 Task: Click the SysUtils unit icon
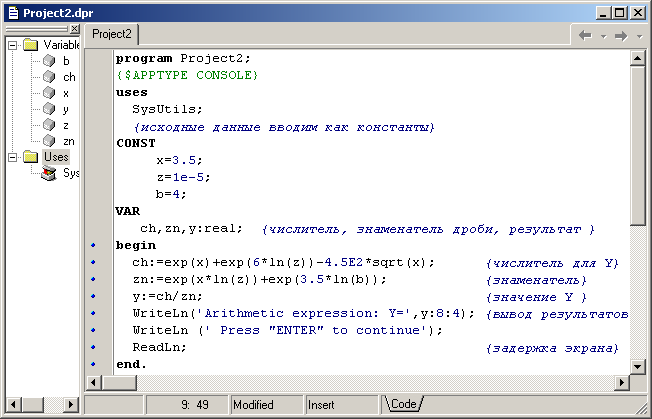[x=49, y=173]
